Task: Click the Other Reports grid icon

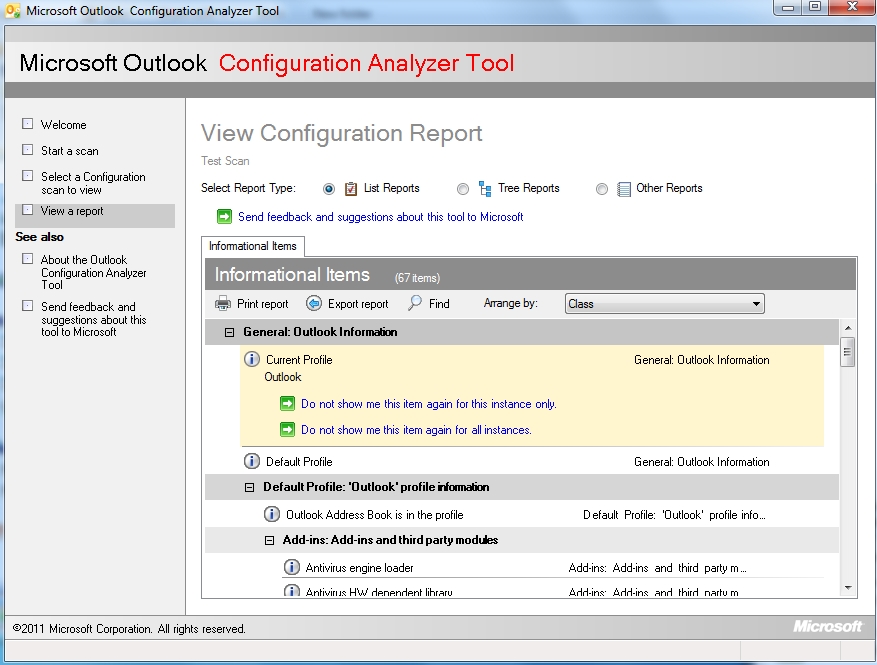Action: [x=623, y=188]
